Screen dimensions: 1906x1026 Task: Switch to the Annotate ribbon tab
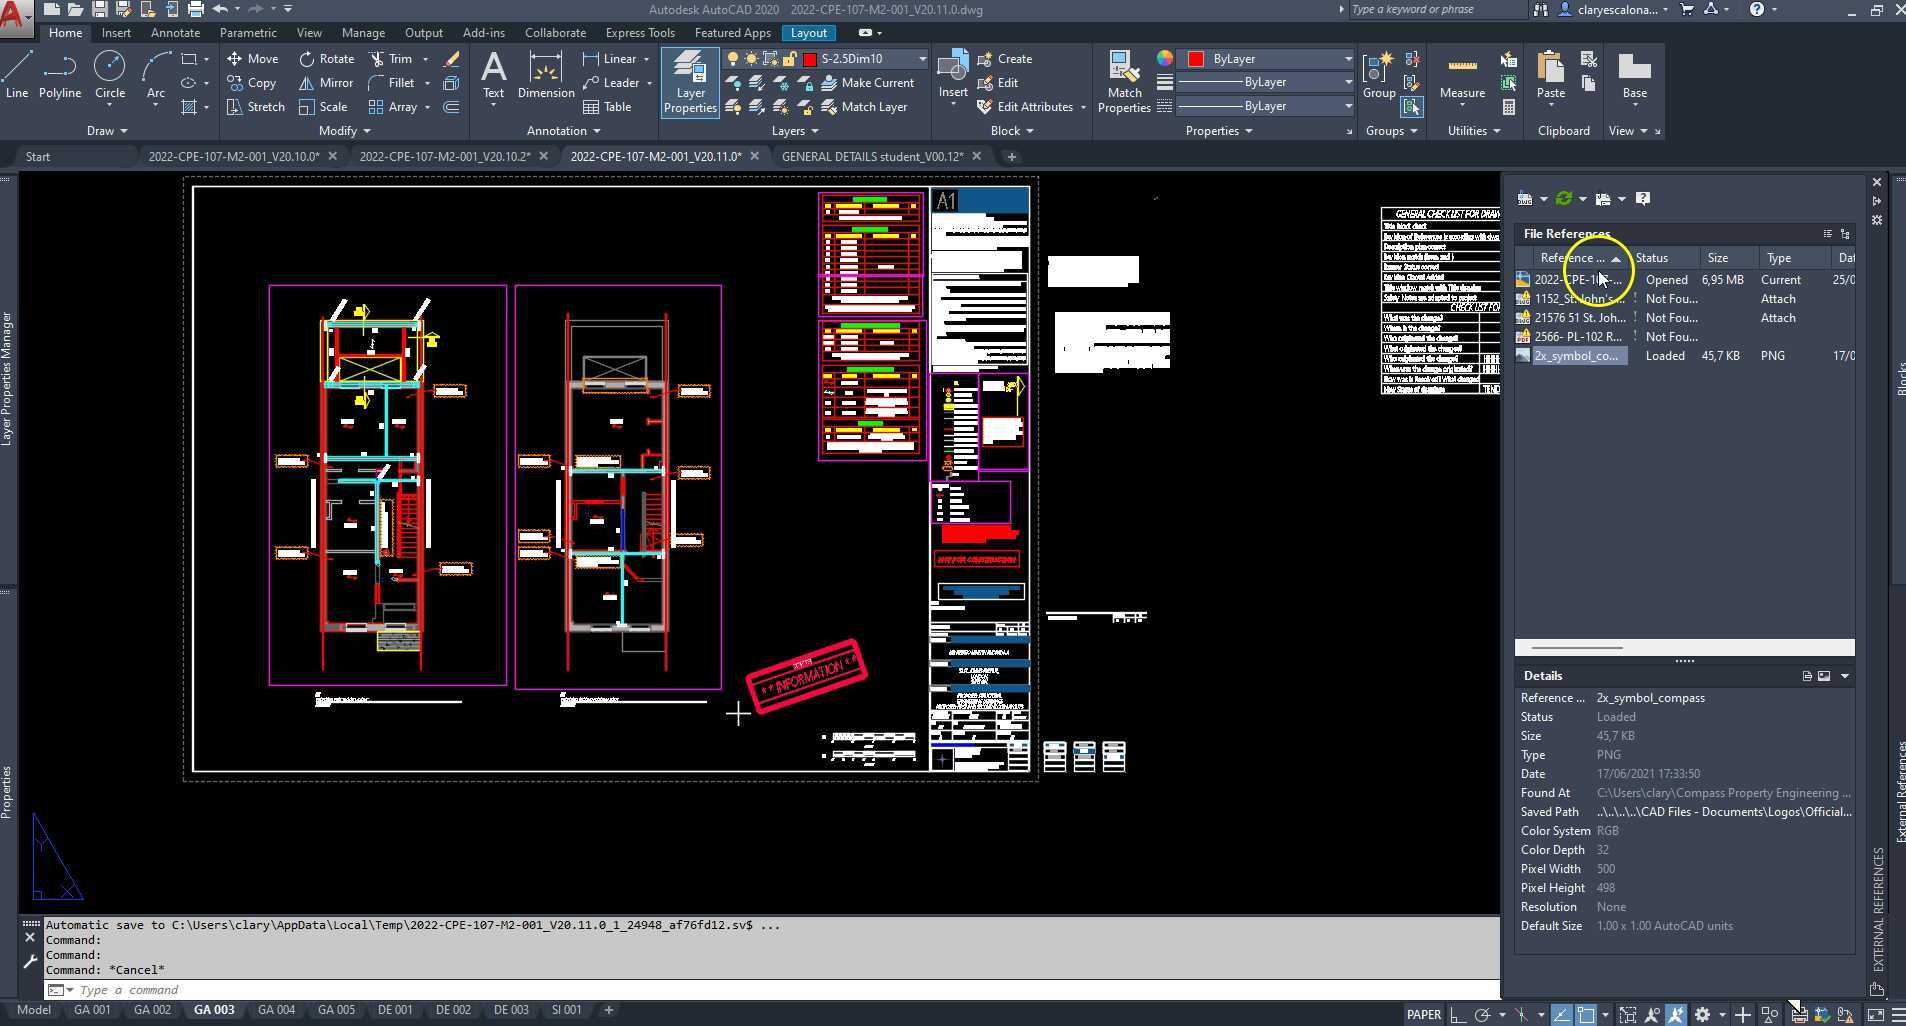pos(175,32)
